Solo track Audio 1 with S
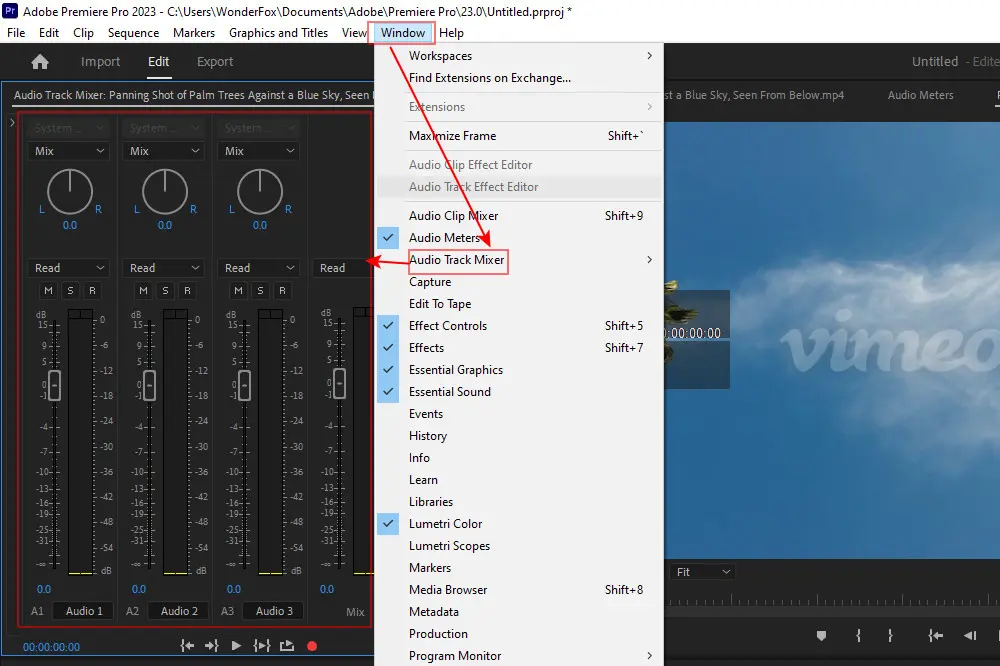Screen dimensions: 1000x666 (70, 290)
